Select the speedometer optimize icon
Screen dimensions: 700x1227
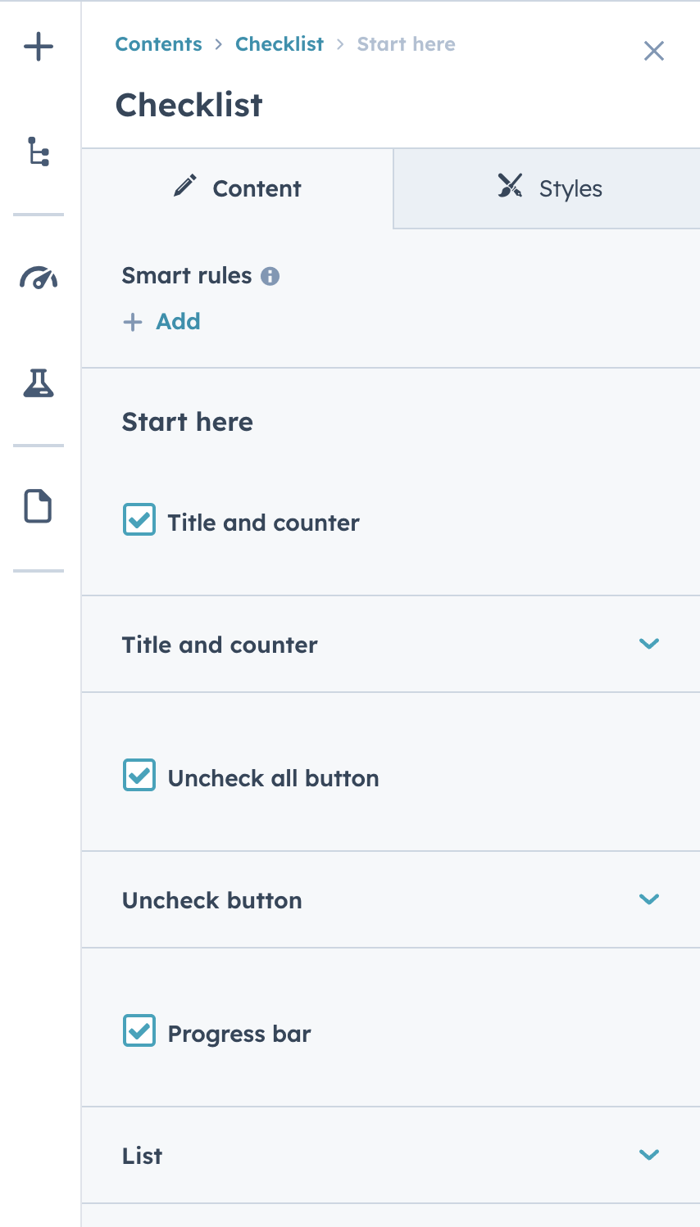38,278
